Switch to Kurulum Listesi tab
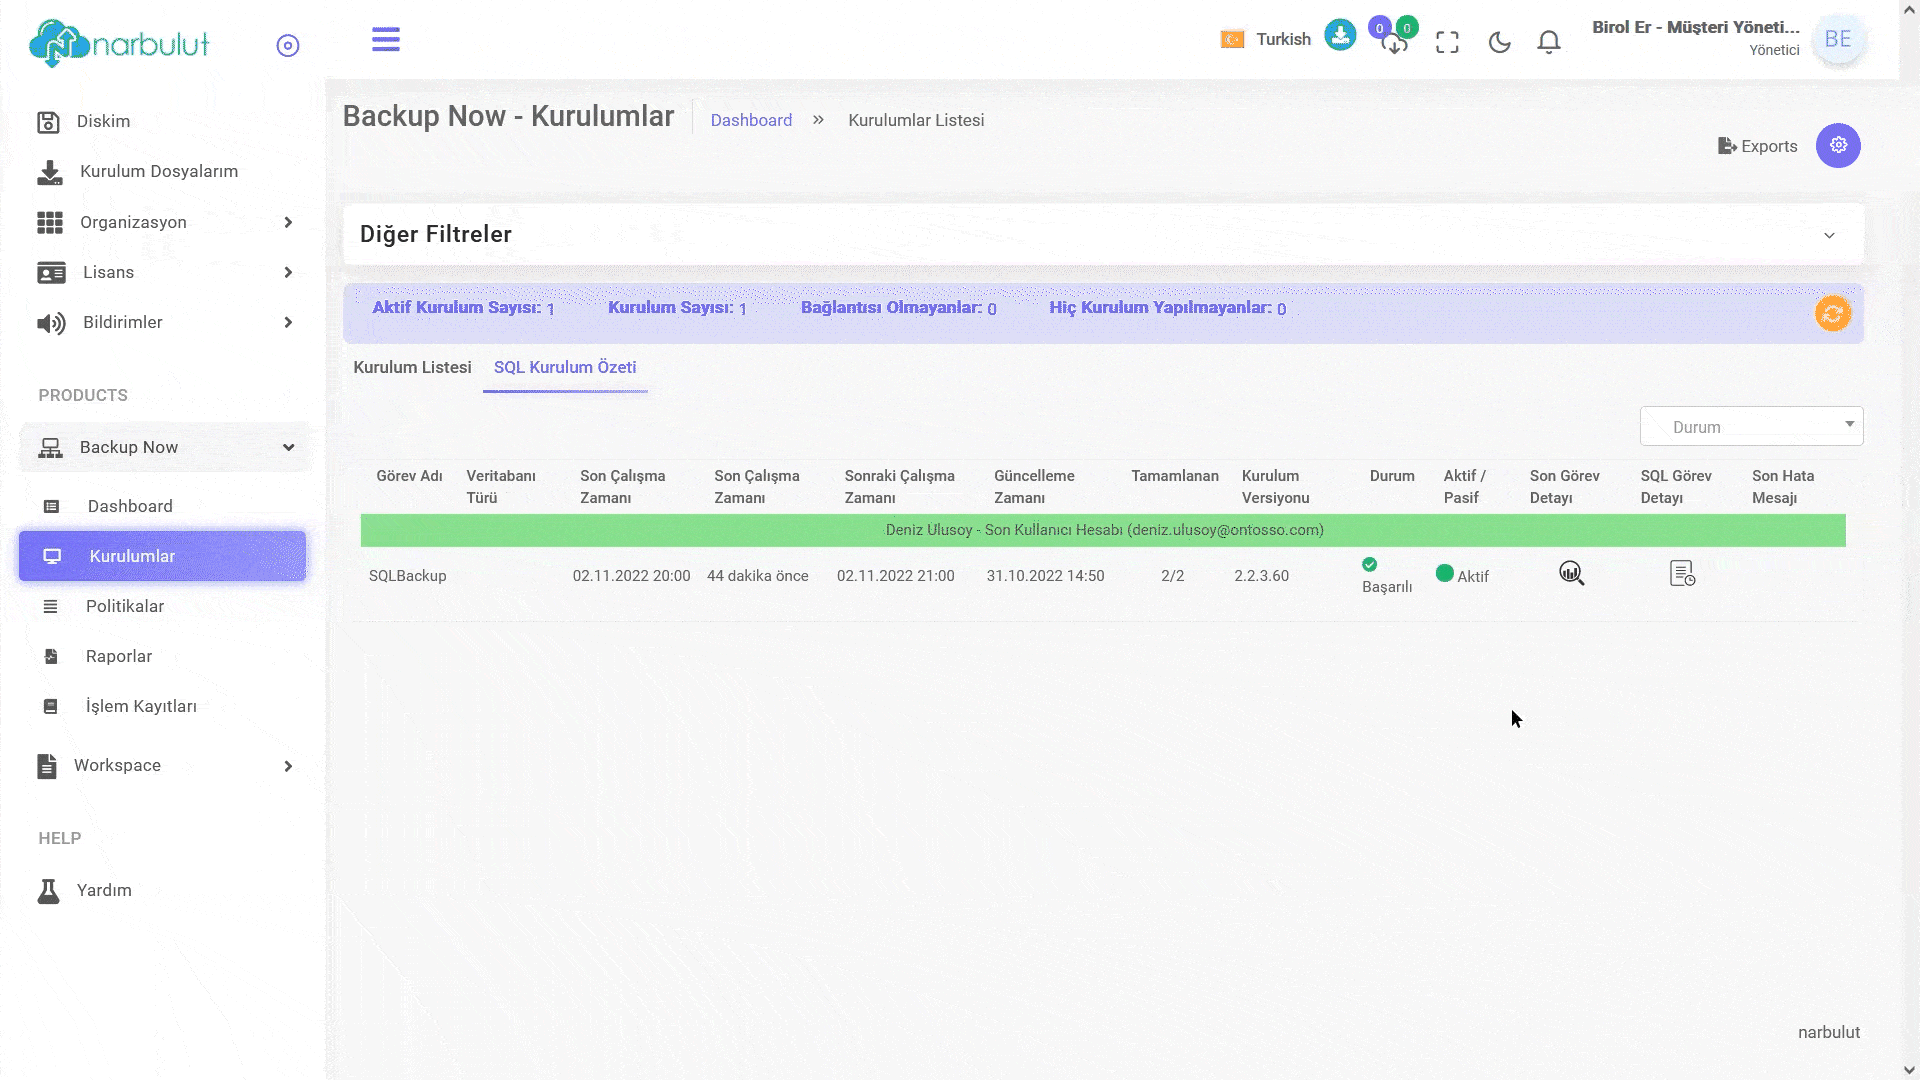This screenshot has width=1920, height=1080. (x=412, y=367)
